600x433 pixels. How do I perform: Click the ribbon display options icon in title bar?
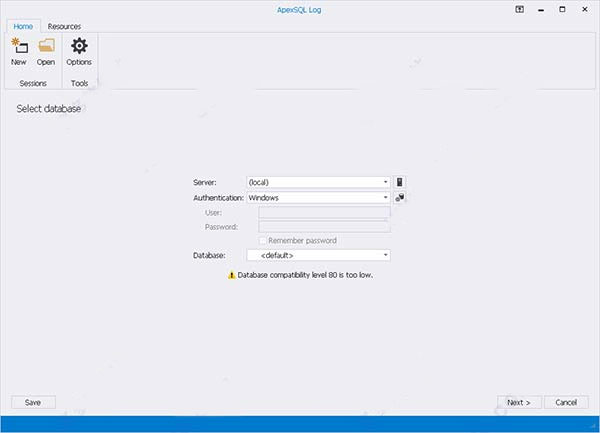519,9
